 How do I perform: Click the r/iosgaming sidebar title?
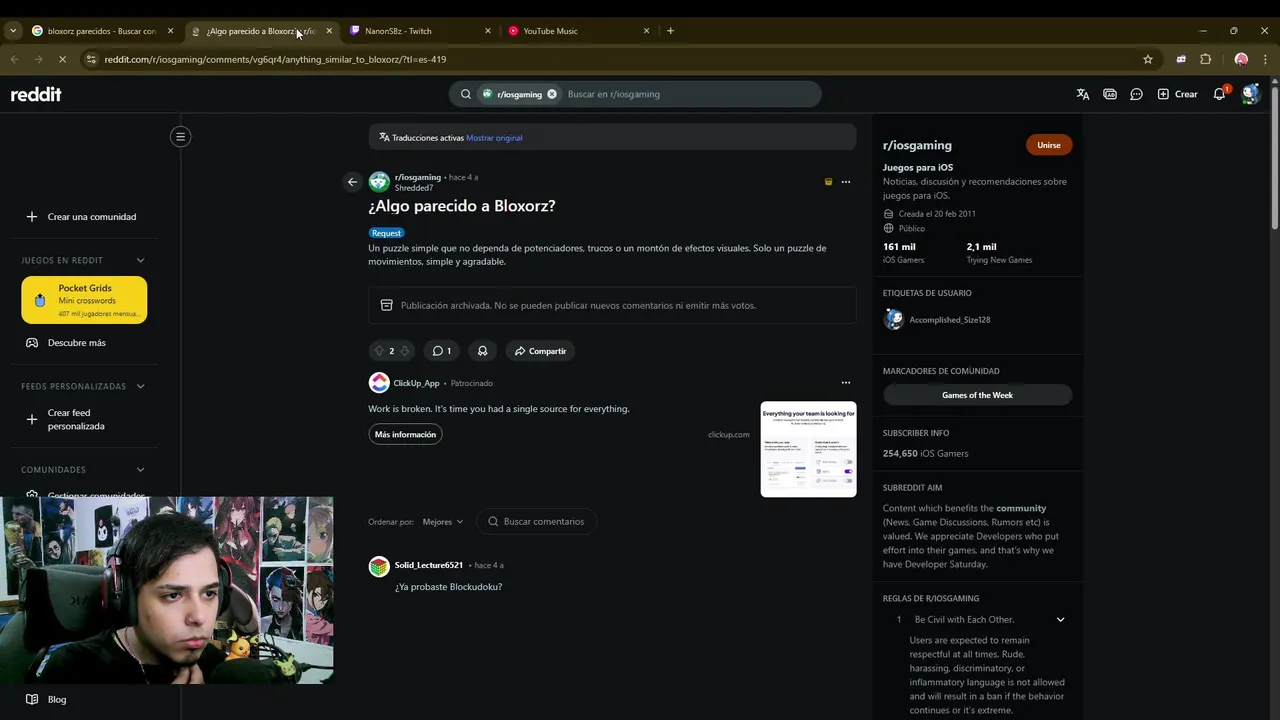point(917,145)
